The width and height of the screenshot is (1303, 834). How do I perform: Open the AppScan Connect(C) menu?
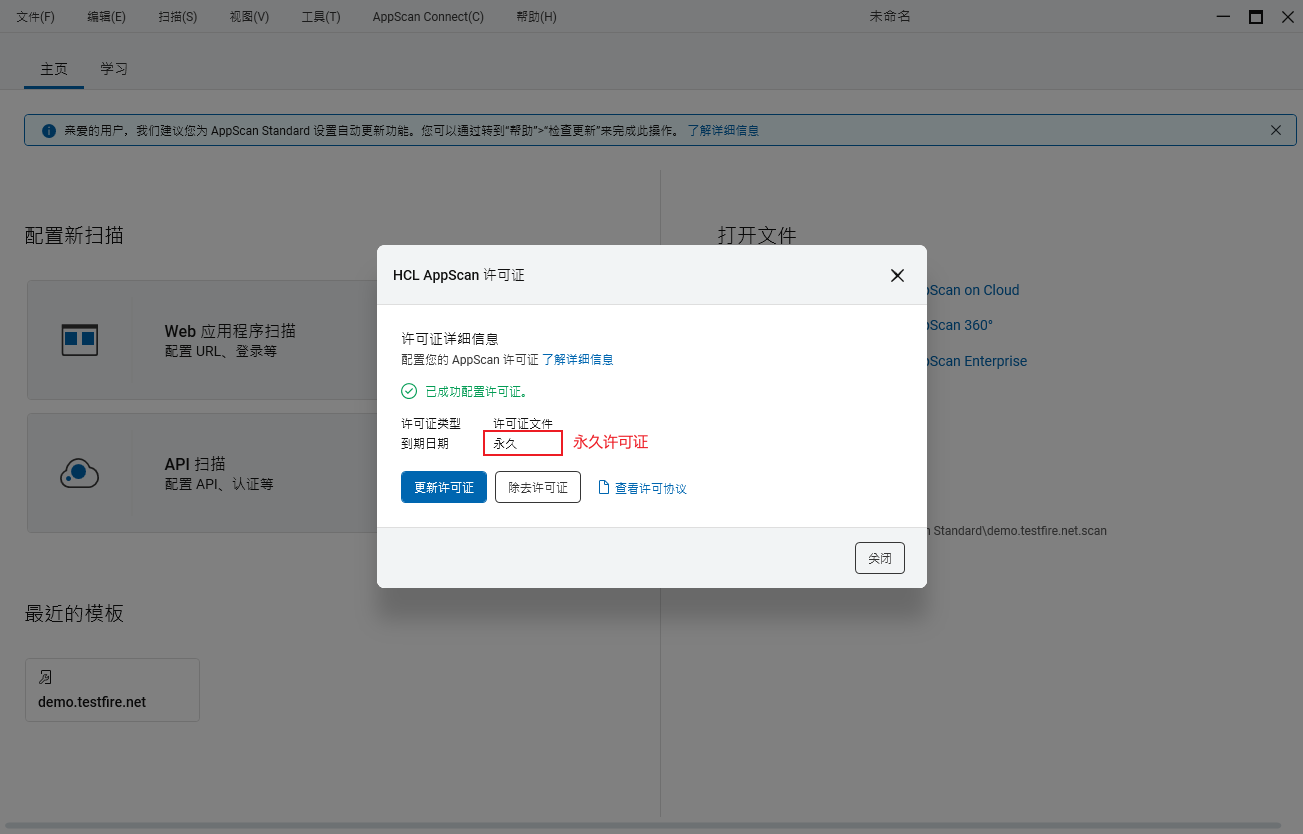pos(428,17)
